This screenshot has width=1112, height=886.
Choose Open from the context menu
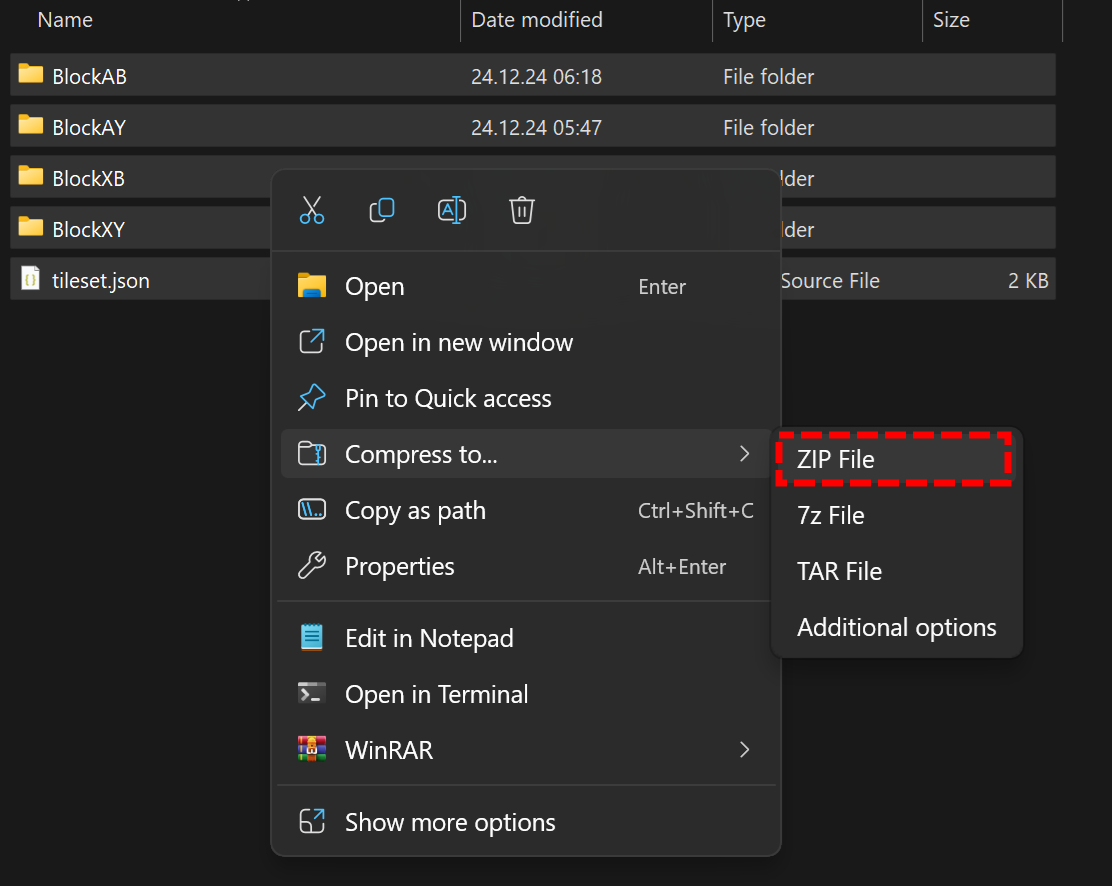[x=526, y=287]
